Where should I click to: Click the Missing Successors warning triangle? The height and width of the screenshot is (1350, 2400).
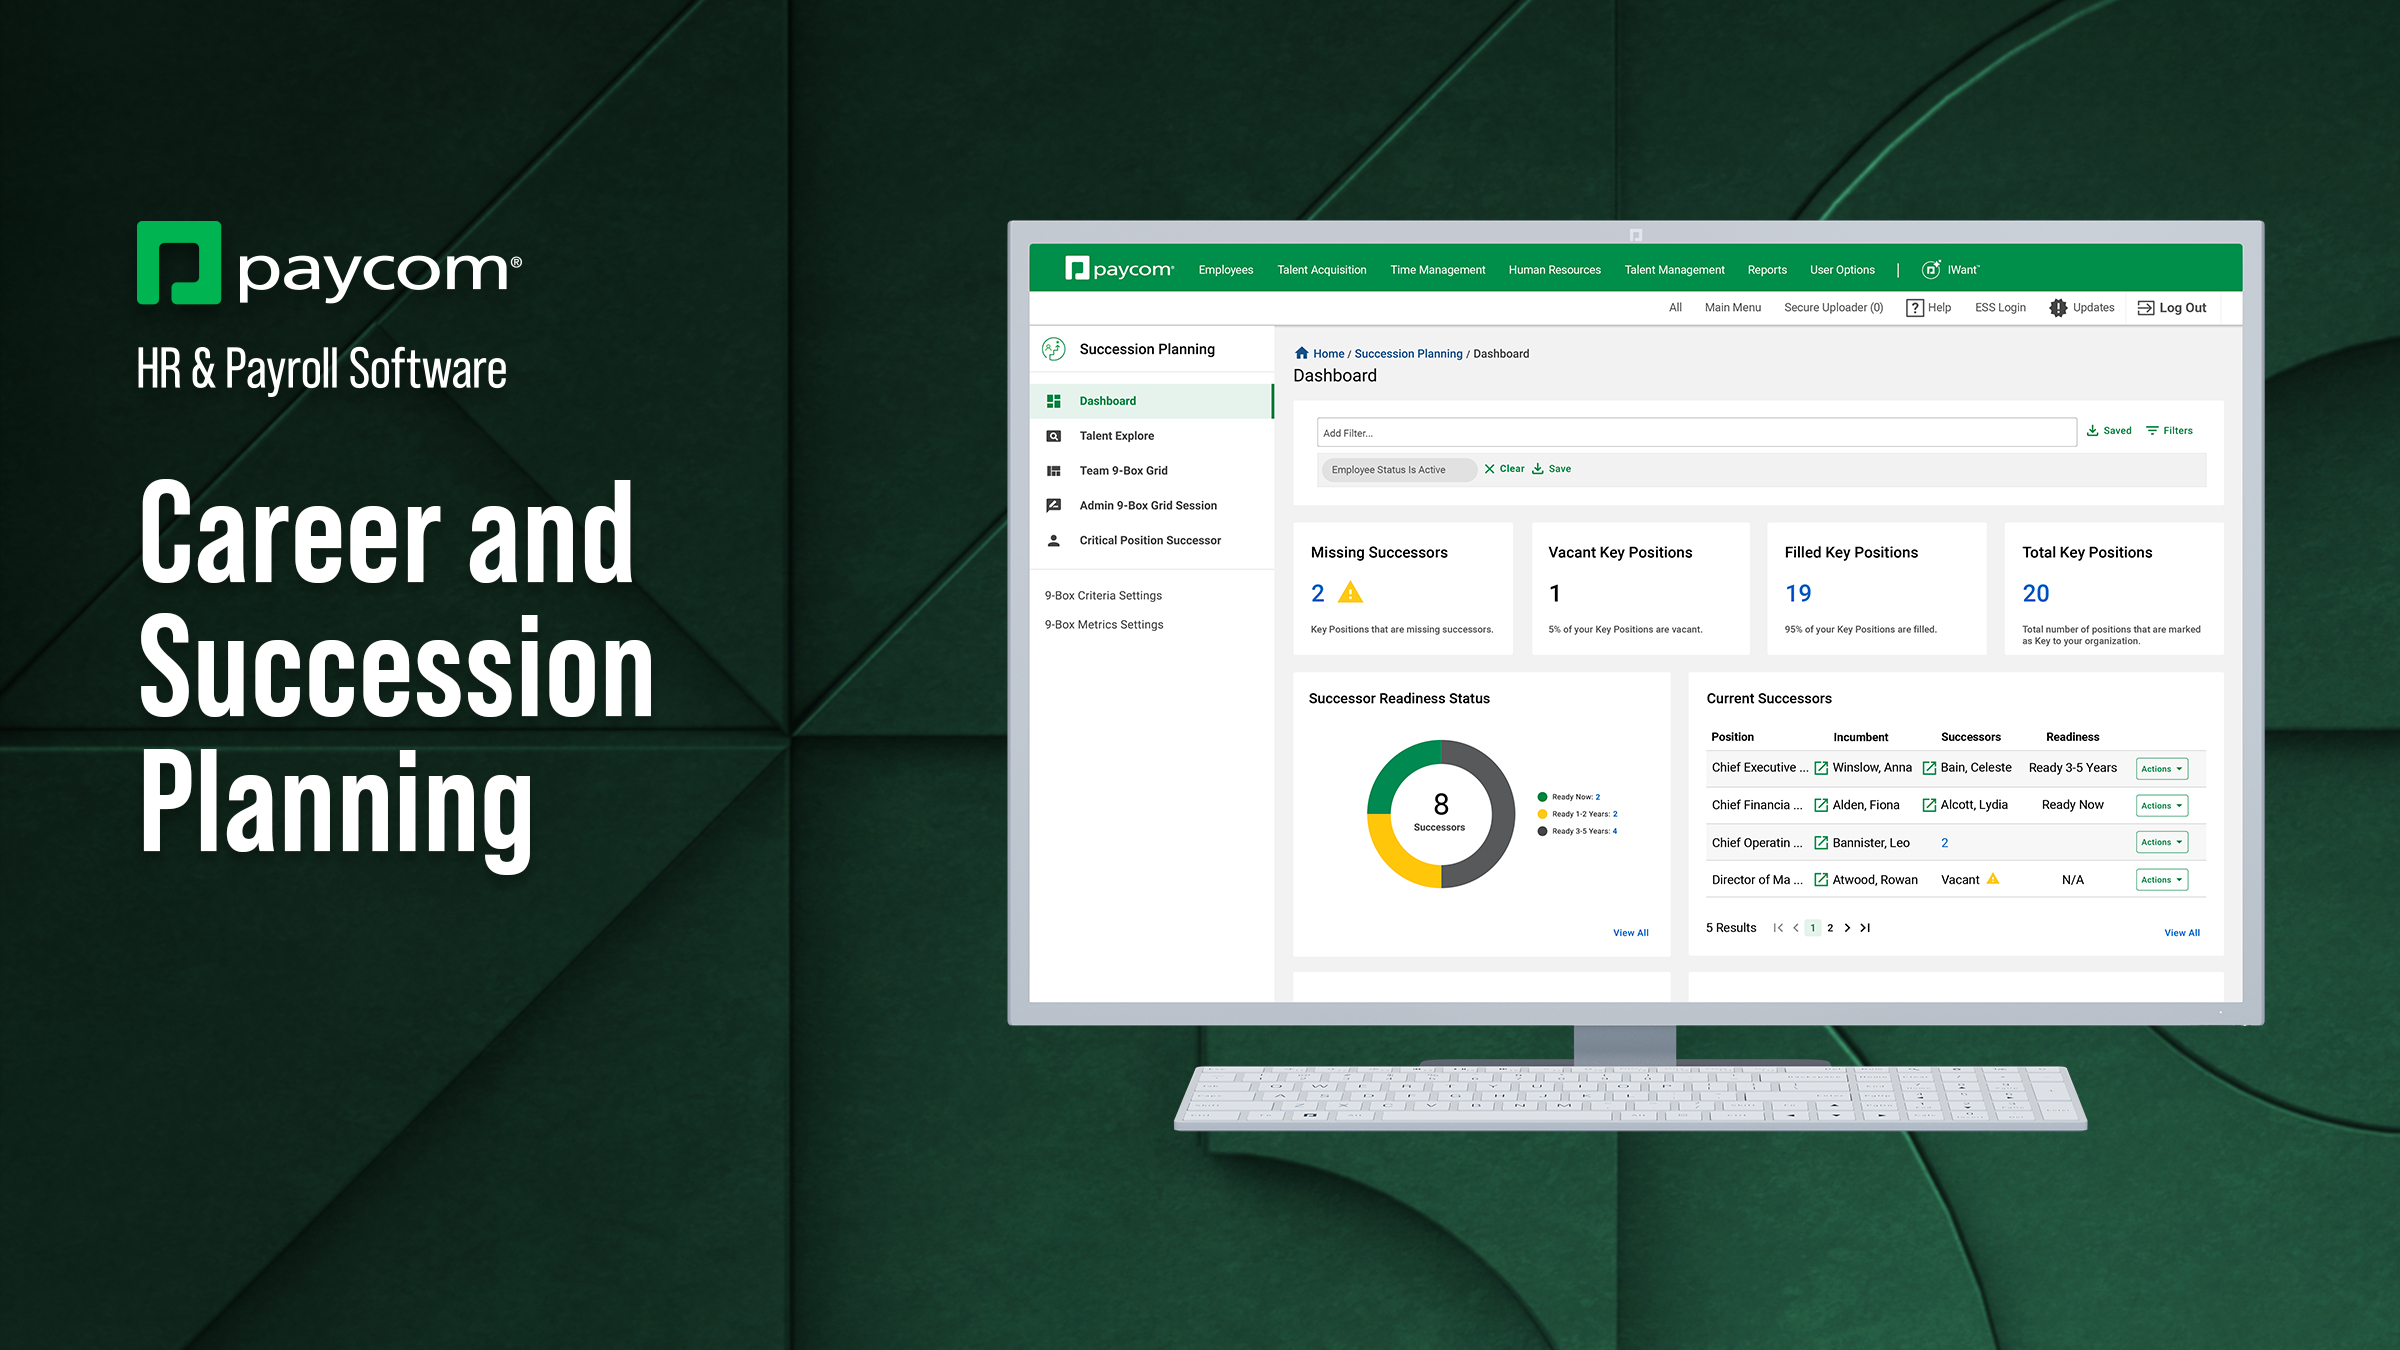pyautogui.click(x=1350, y=593)
